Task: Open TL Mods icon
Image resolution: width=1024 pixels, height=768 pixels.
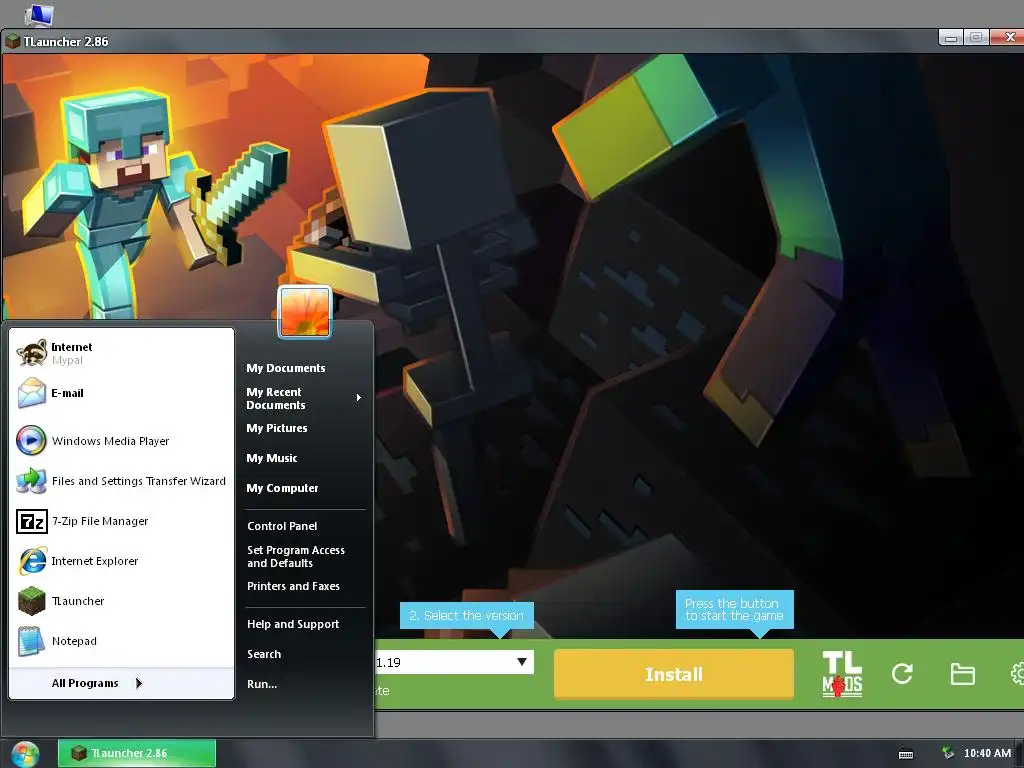Action: point(842,674)
